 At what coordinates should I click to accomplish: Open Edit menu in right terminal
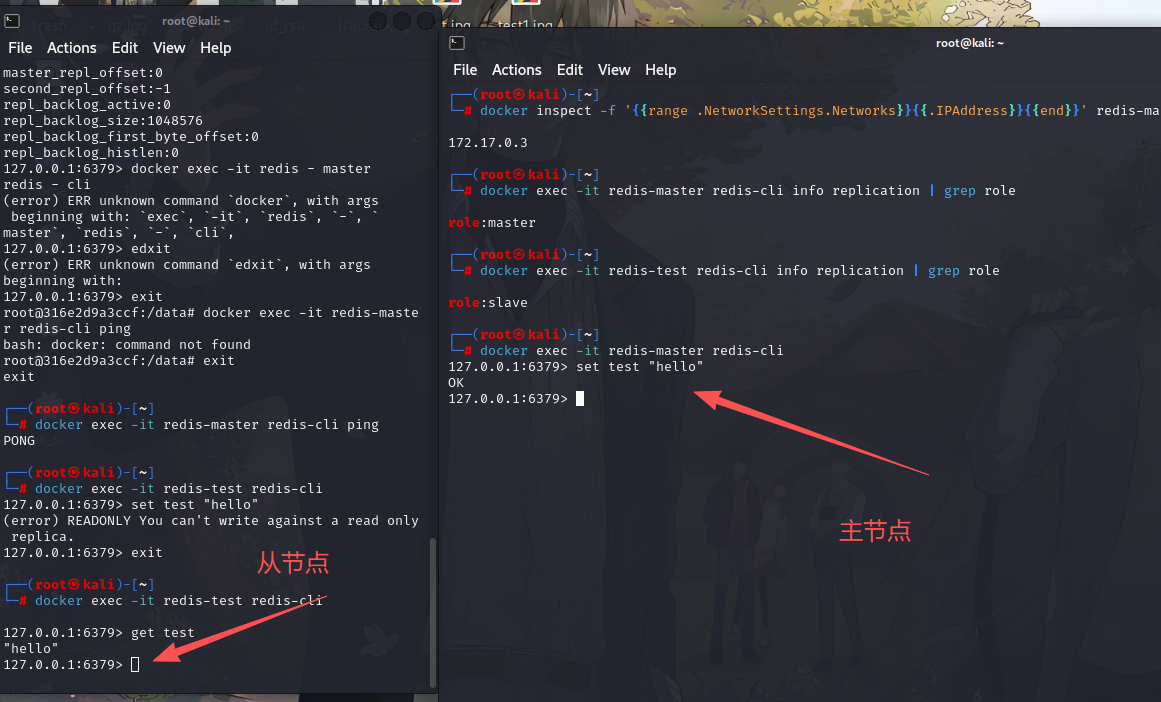(x=570, y=70)
